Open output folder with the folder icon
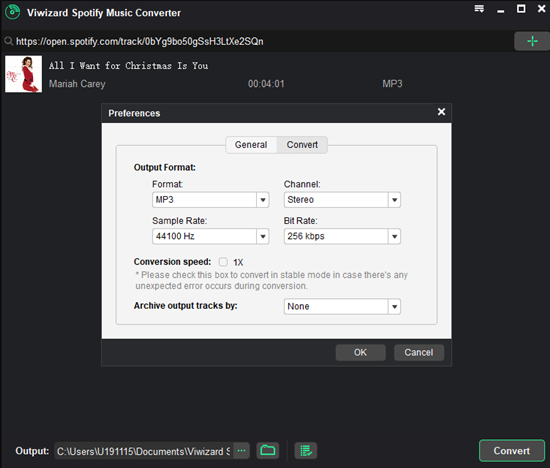This screenshot has width=550, height=468. click(x=268, y=450)
